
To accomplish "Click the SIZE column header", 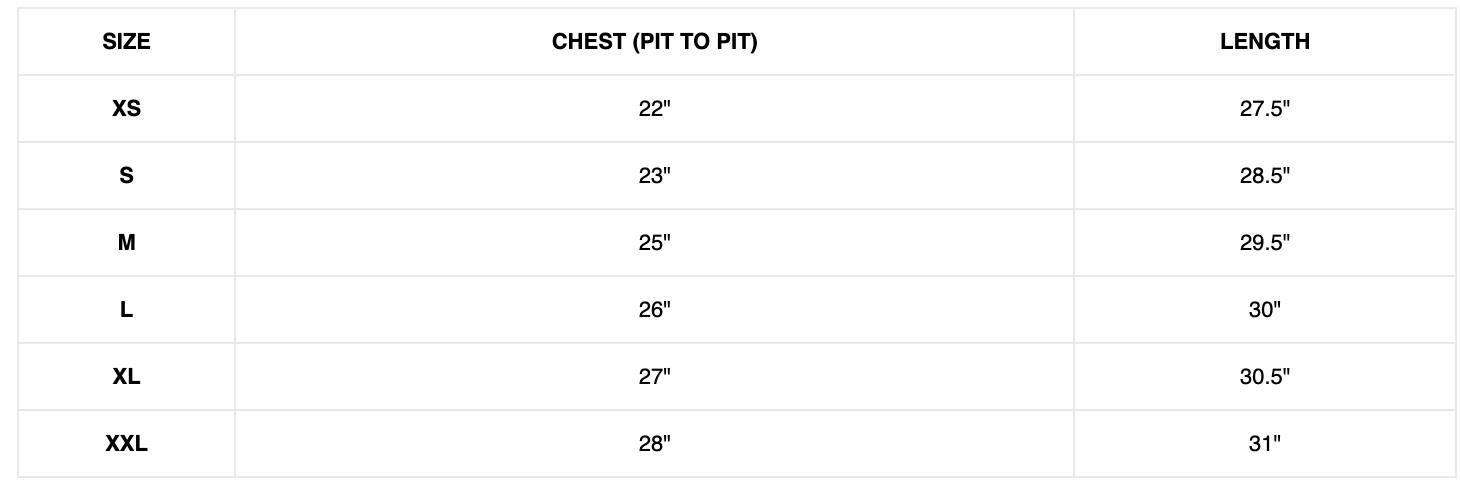I will click(126, 42).
